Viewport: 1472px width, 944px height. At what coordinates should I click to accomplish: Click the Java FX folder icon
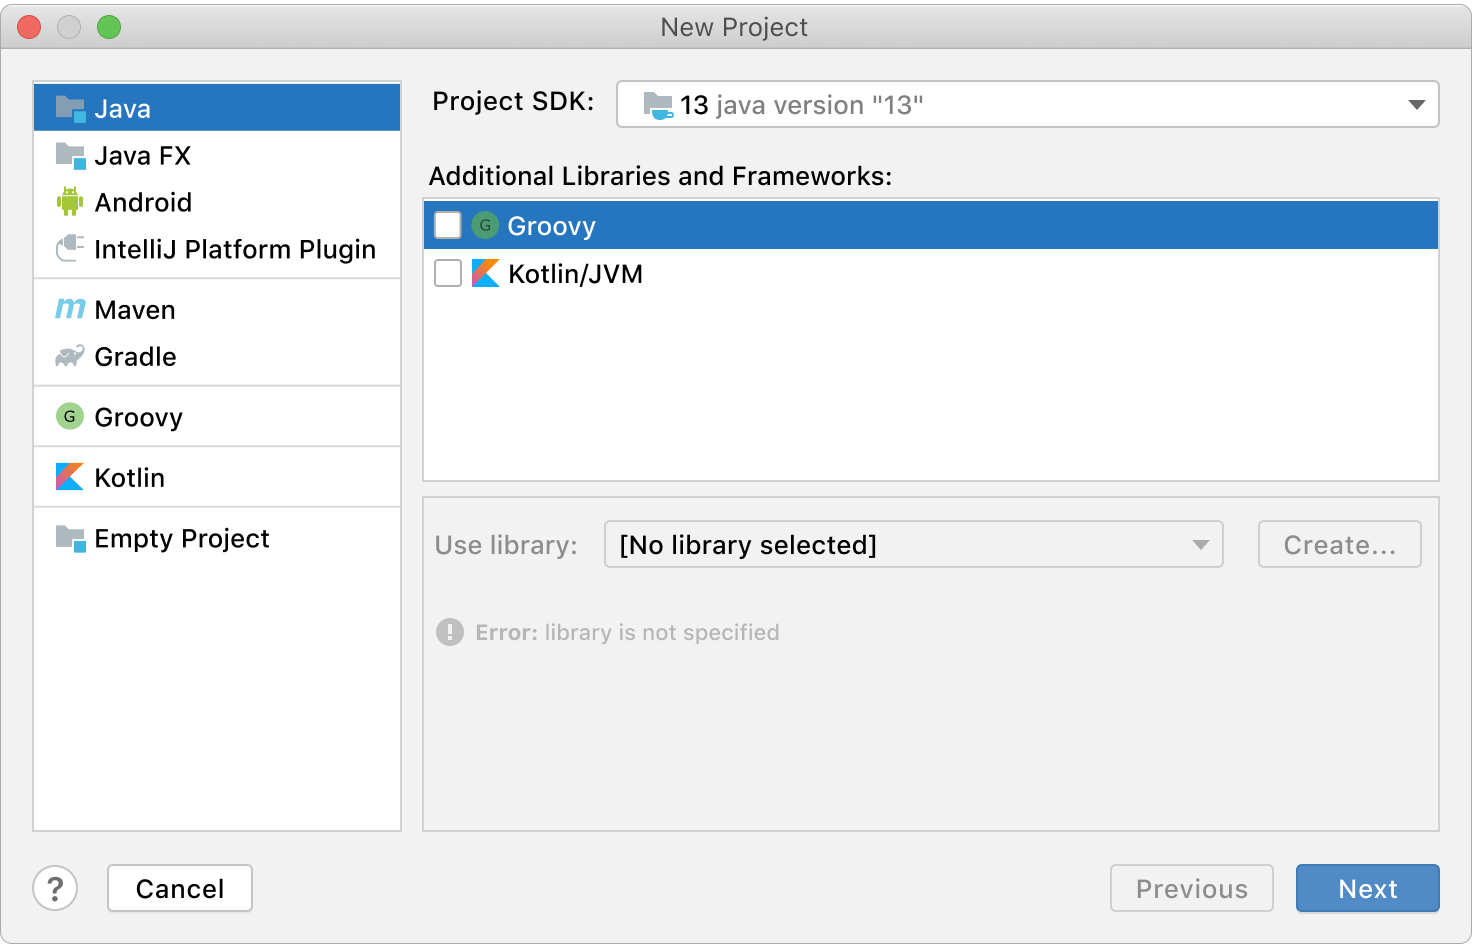(x=70, y=155)
